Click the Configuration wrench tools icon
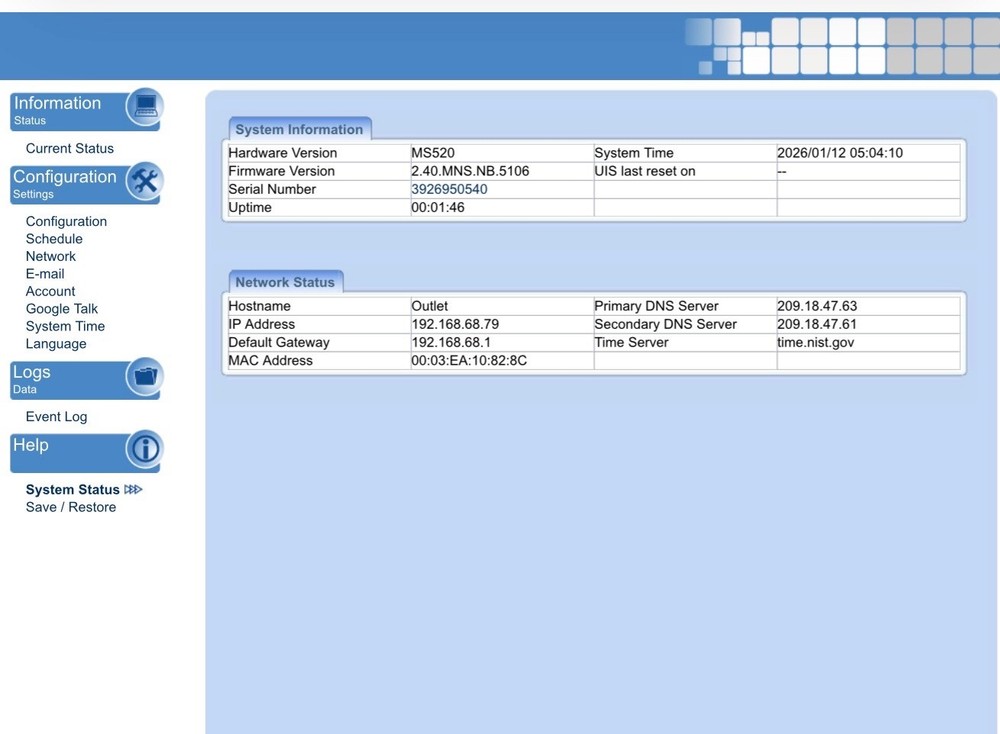This screenshot has height=734, width=1000. (145, 182)
